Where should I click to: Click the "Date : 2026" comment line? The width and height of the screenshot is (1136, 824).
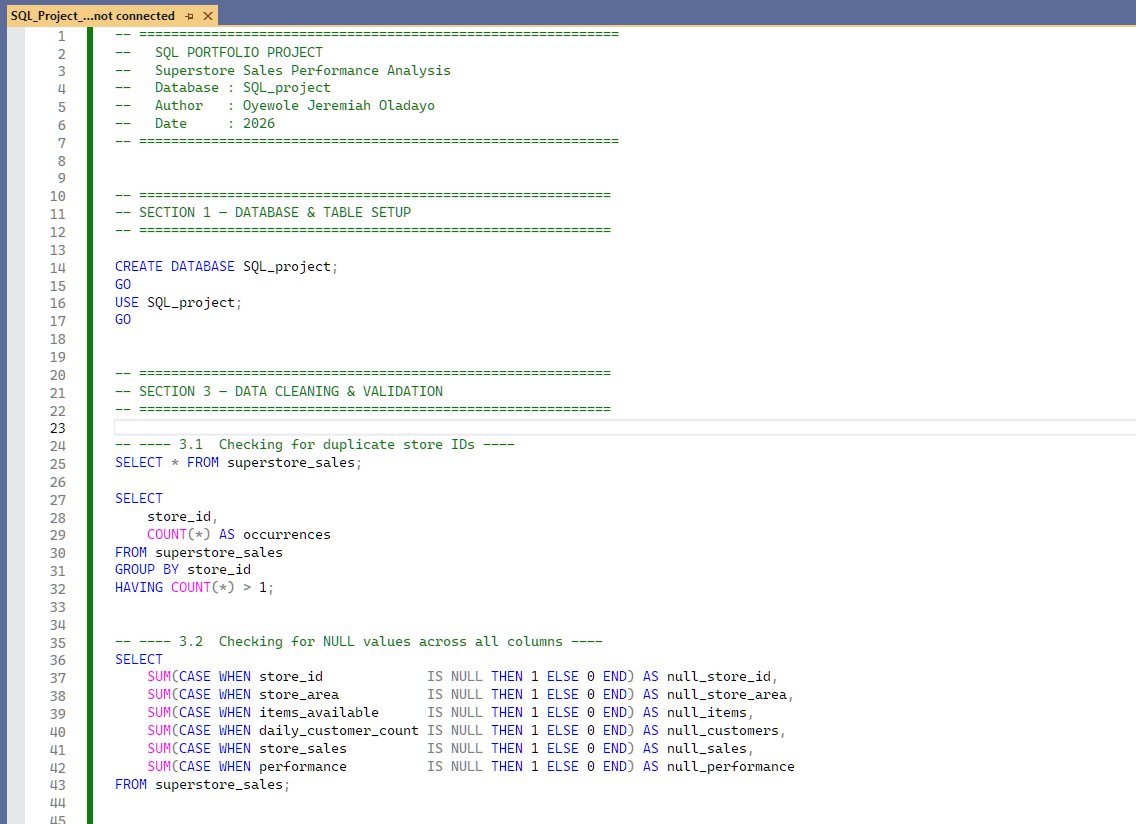tap(214, 123)
